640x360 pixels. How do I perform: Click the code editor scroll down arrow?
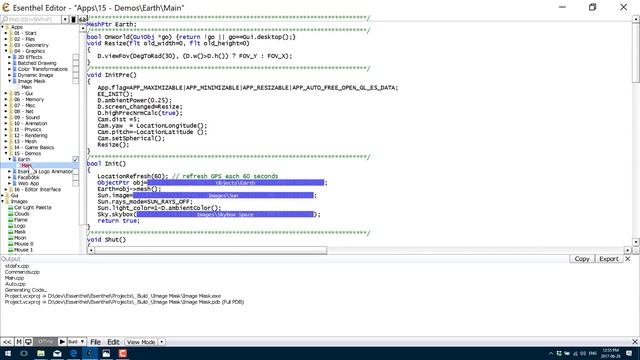click(636, 242)
